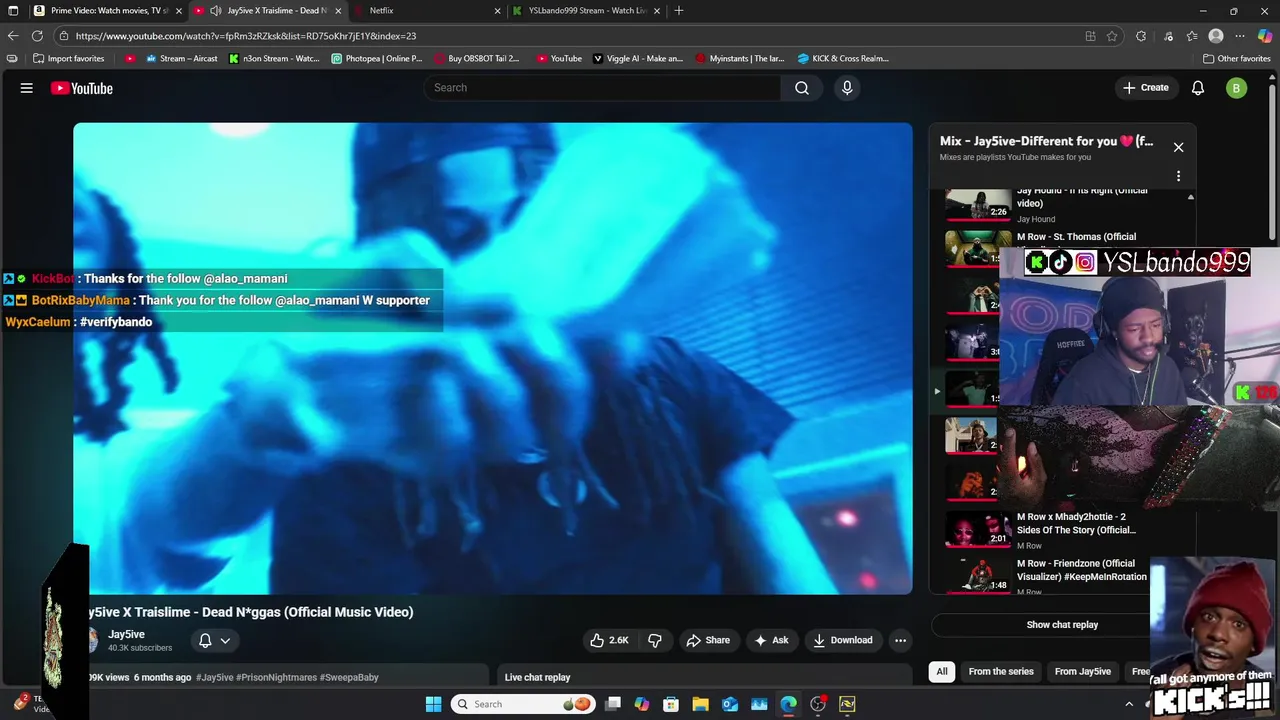Open Stream – Aircast bookmark
Screen dimensions: 1280x720
pos(181,58)
